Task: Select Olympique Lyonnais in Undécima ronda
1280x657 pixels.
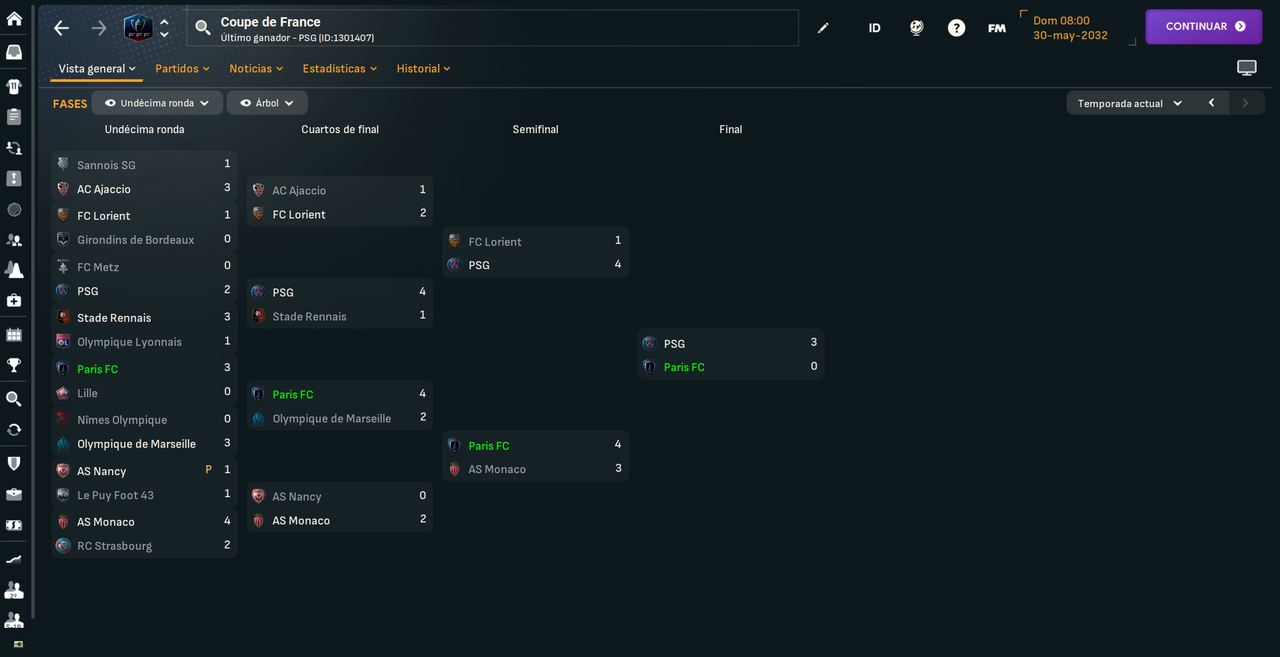Action: [x=129, y=342]
